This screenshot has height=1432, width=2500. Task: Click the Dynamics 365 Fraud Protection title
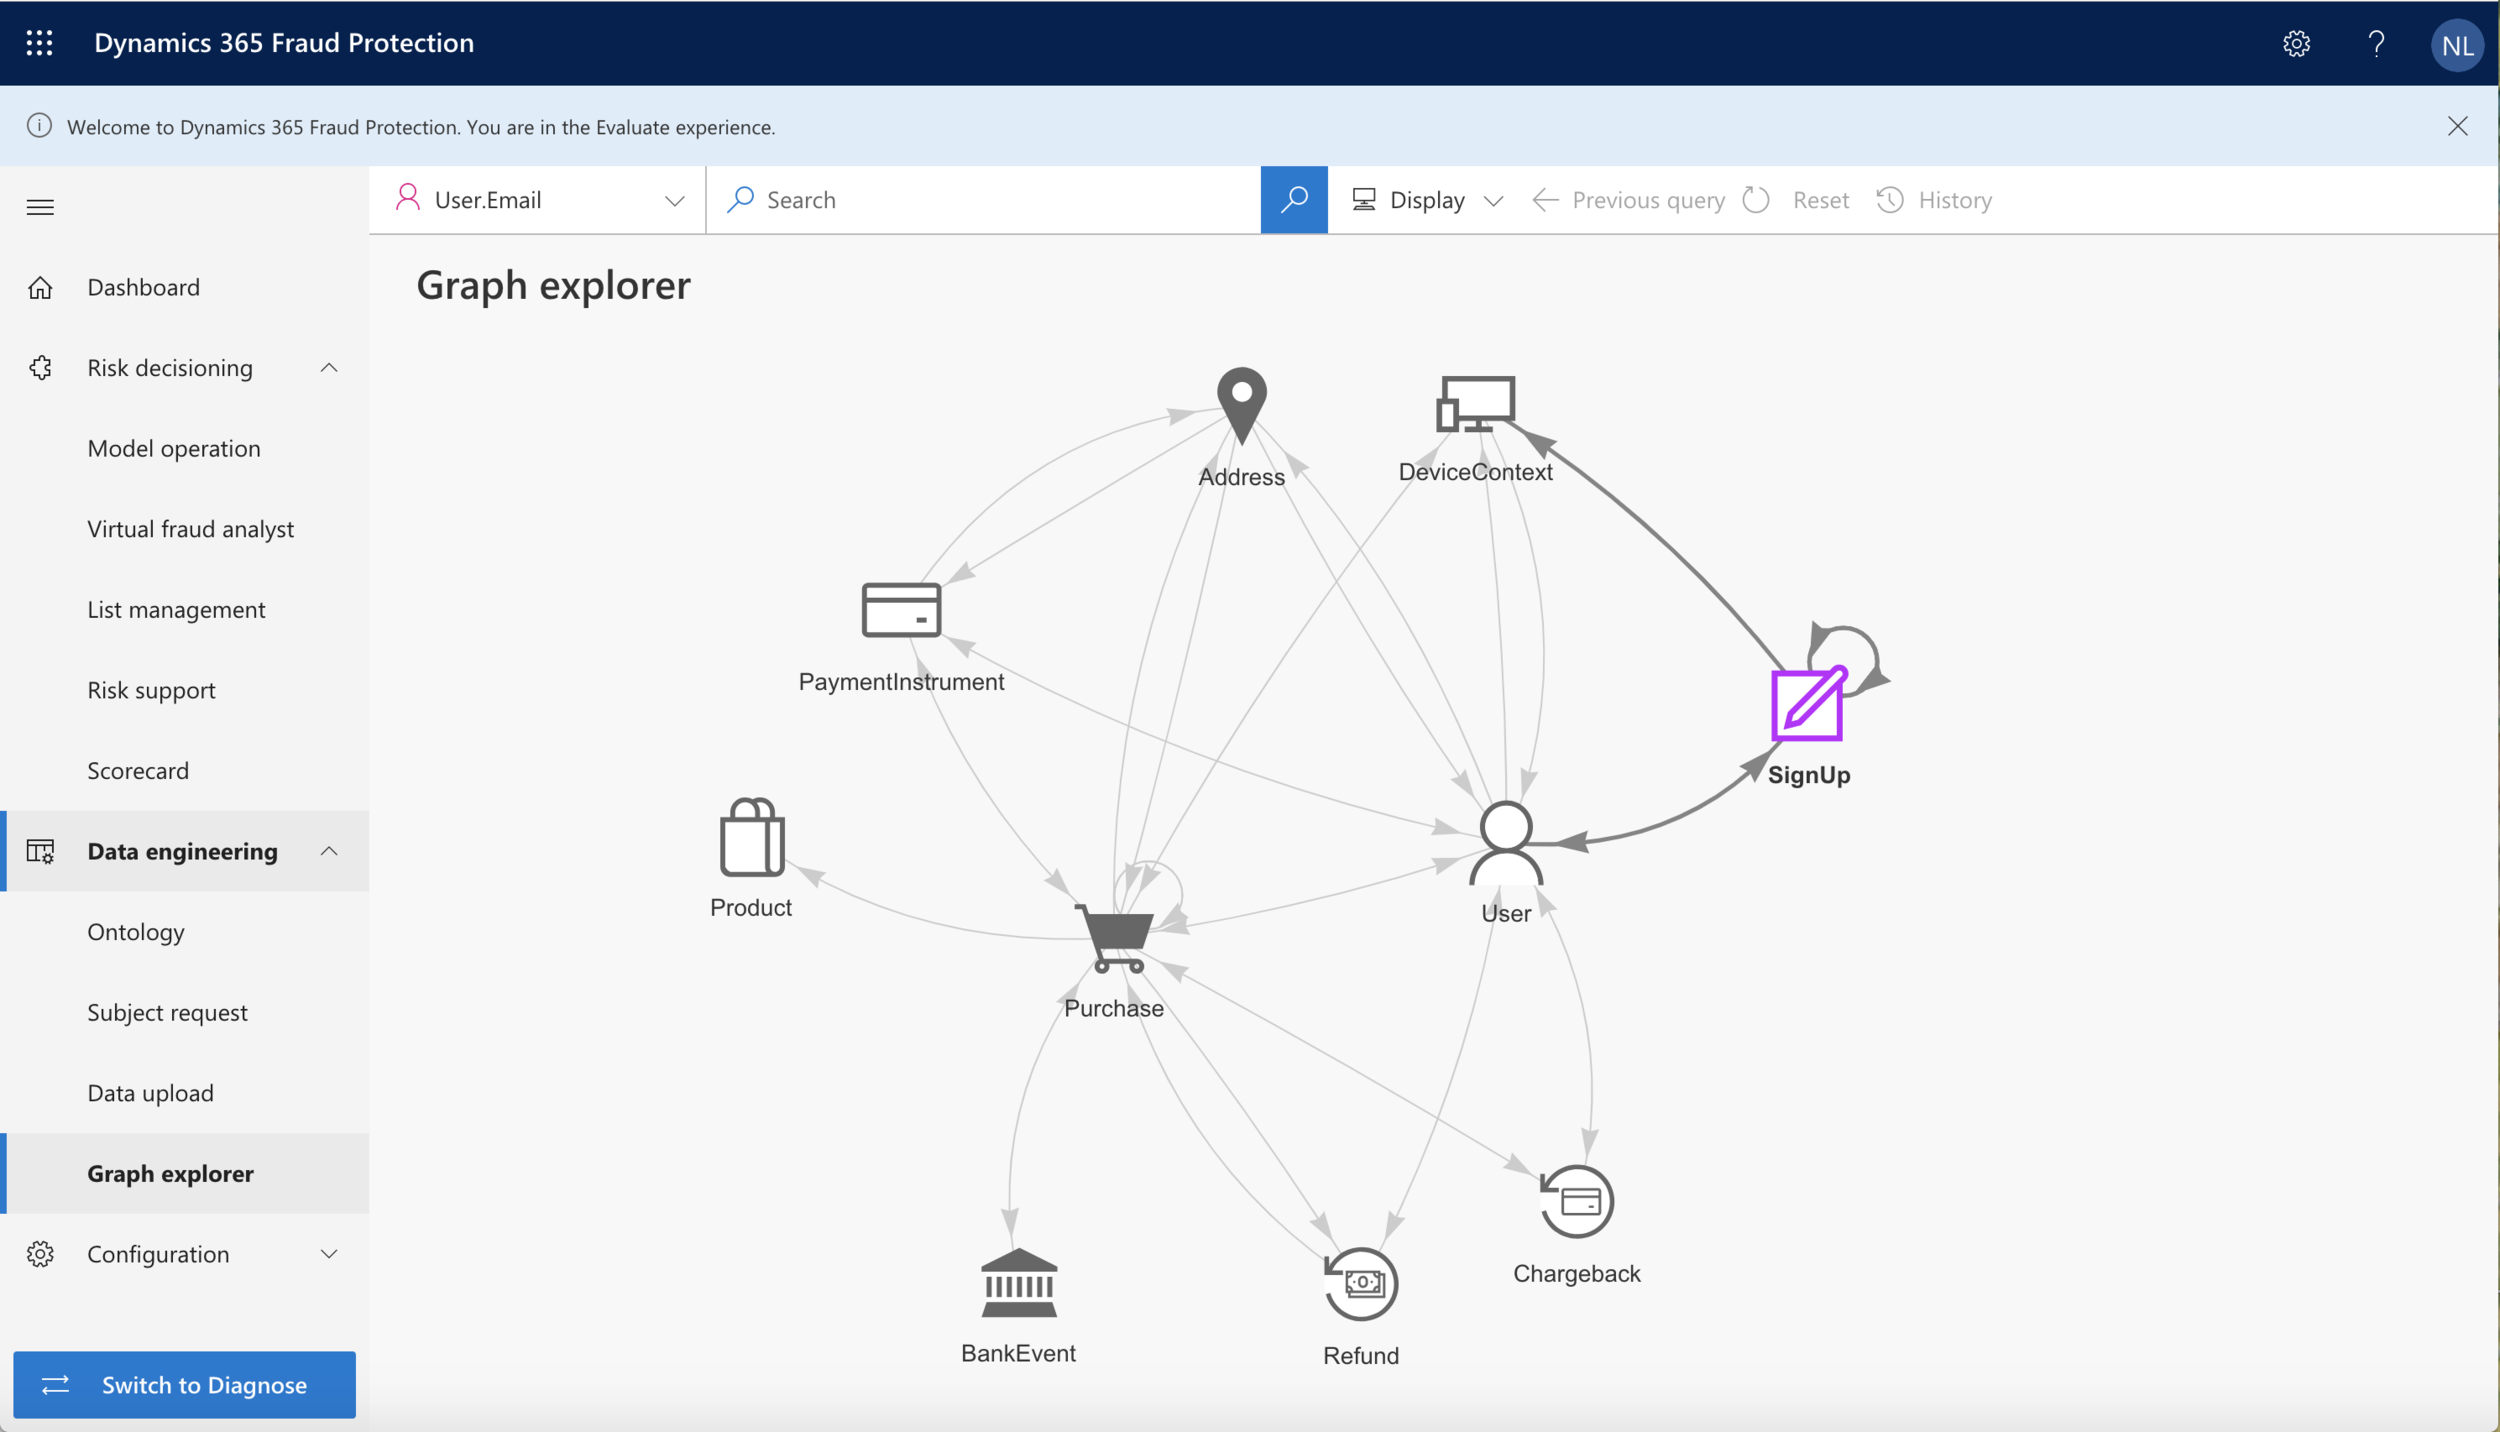pyautogui.click(x=284, y=43)
